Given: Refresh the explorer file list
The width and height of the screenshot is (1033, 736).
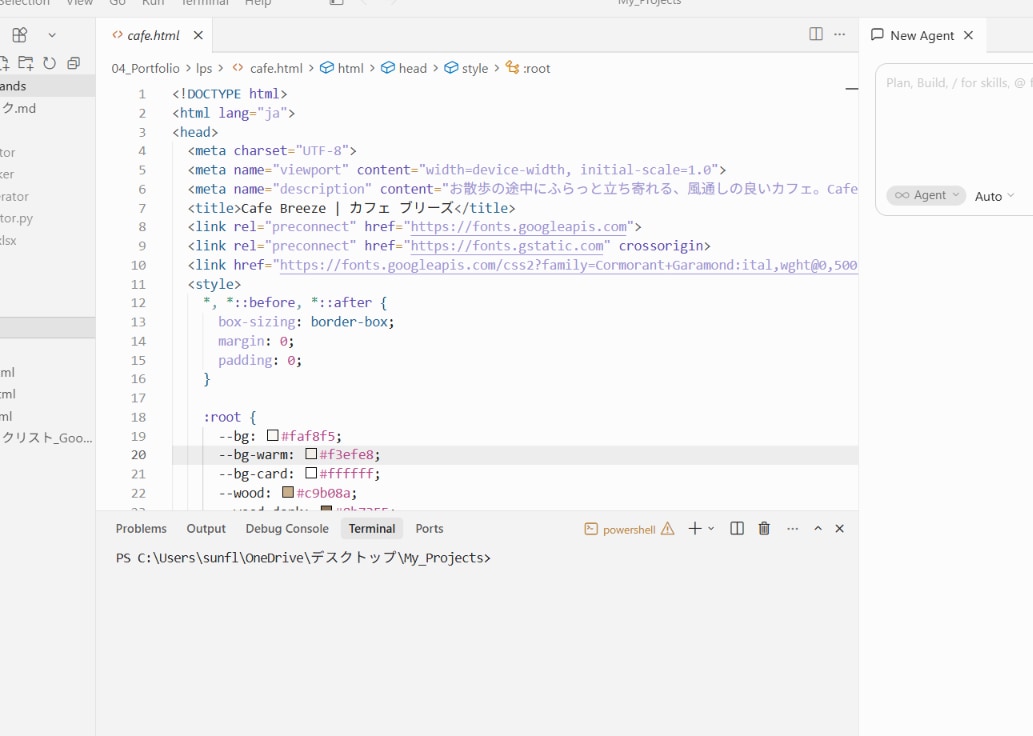Looking at the screenshot, I should (49, 63).
